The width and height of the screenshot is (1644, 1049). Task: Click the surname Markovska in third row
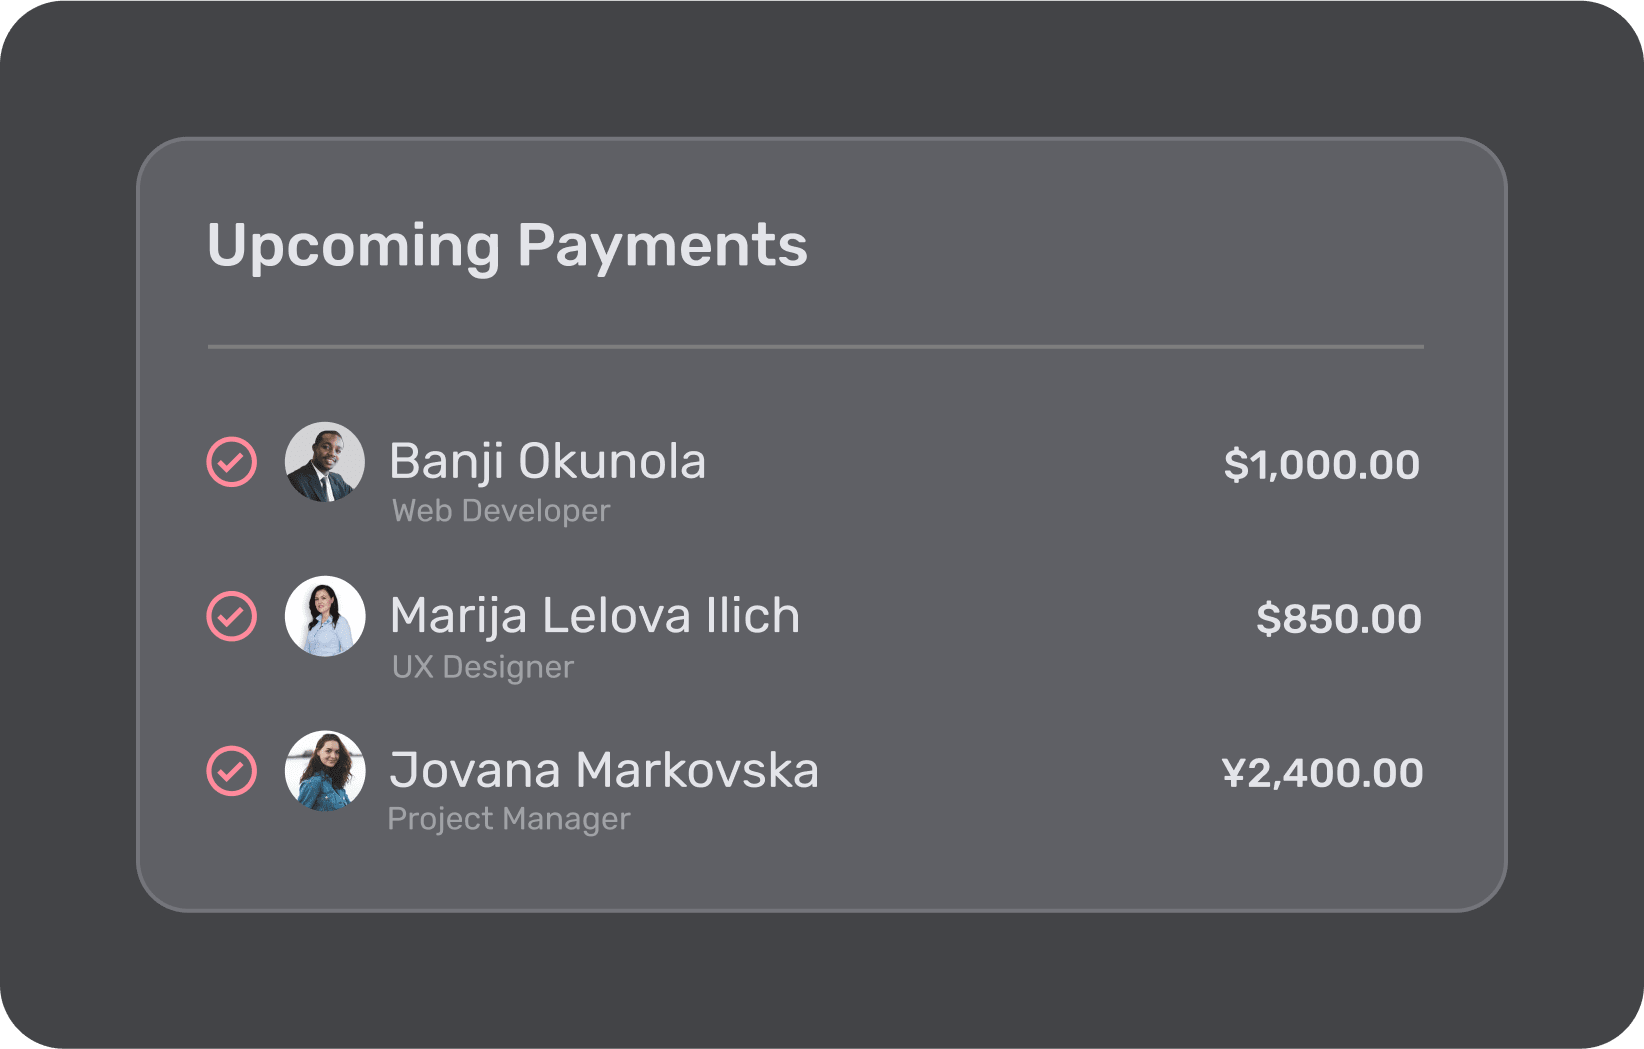pos(698,771)
